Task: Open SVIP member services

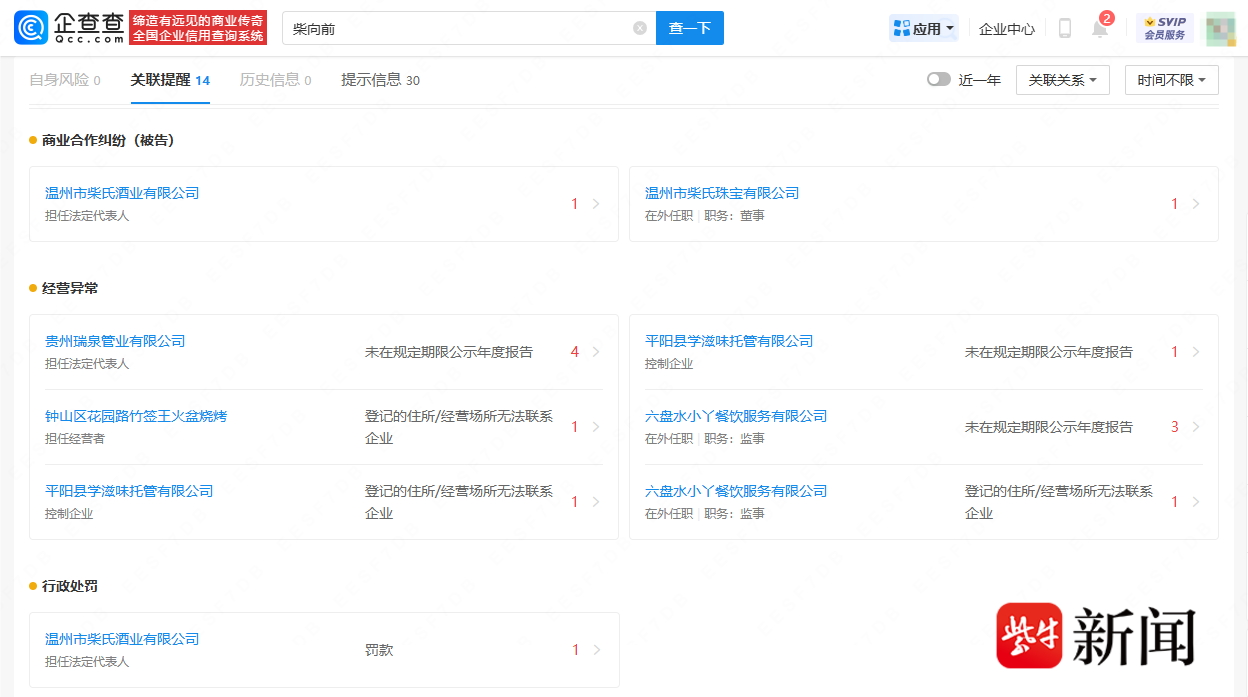Action: (1165, 28)
